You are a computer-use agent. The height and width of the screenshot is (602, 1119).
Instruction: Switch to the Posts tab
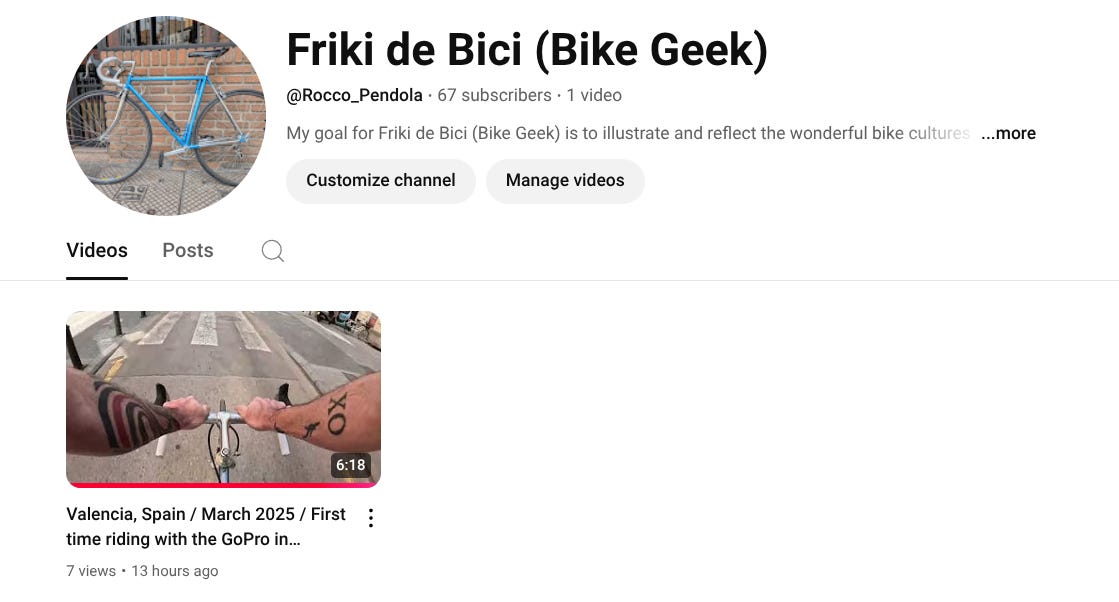[188, 250]
